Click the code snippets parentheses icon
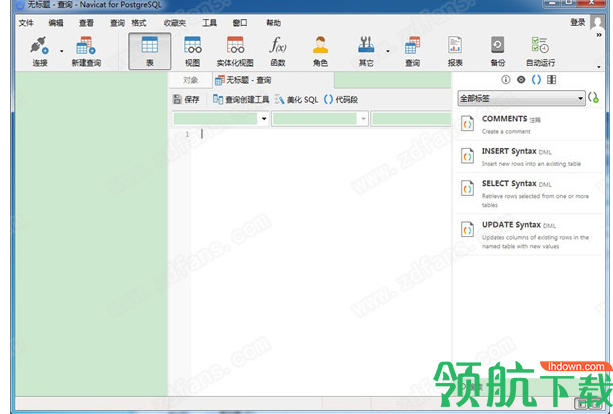This screenshot has height=414, width=613. 536,80
